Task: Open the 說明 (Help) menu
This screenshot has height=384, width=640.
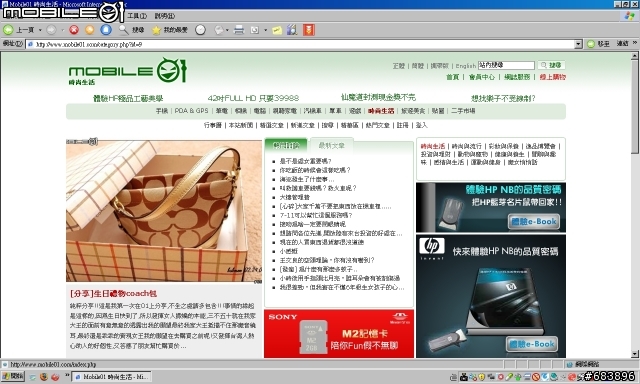Action: pos(164,16)
